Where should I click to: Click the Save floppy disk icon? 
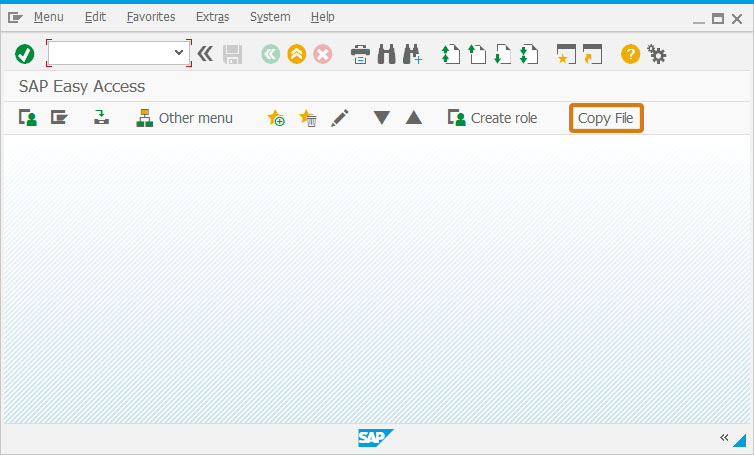coord(232,54)
